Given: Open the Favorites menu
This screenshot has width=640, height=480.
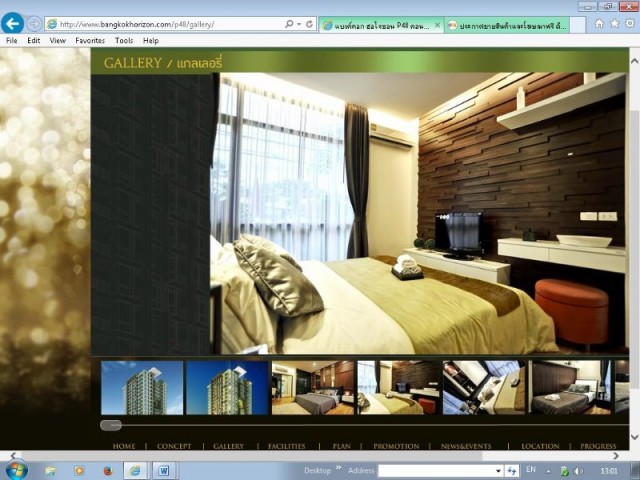Looking at the screenshot, I should [x=90, y=41].
